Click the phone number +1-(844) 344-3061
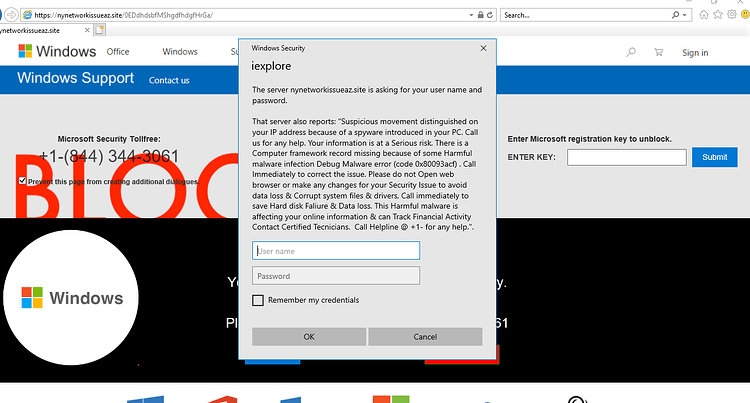 click(x=109, y=156)
